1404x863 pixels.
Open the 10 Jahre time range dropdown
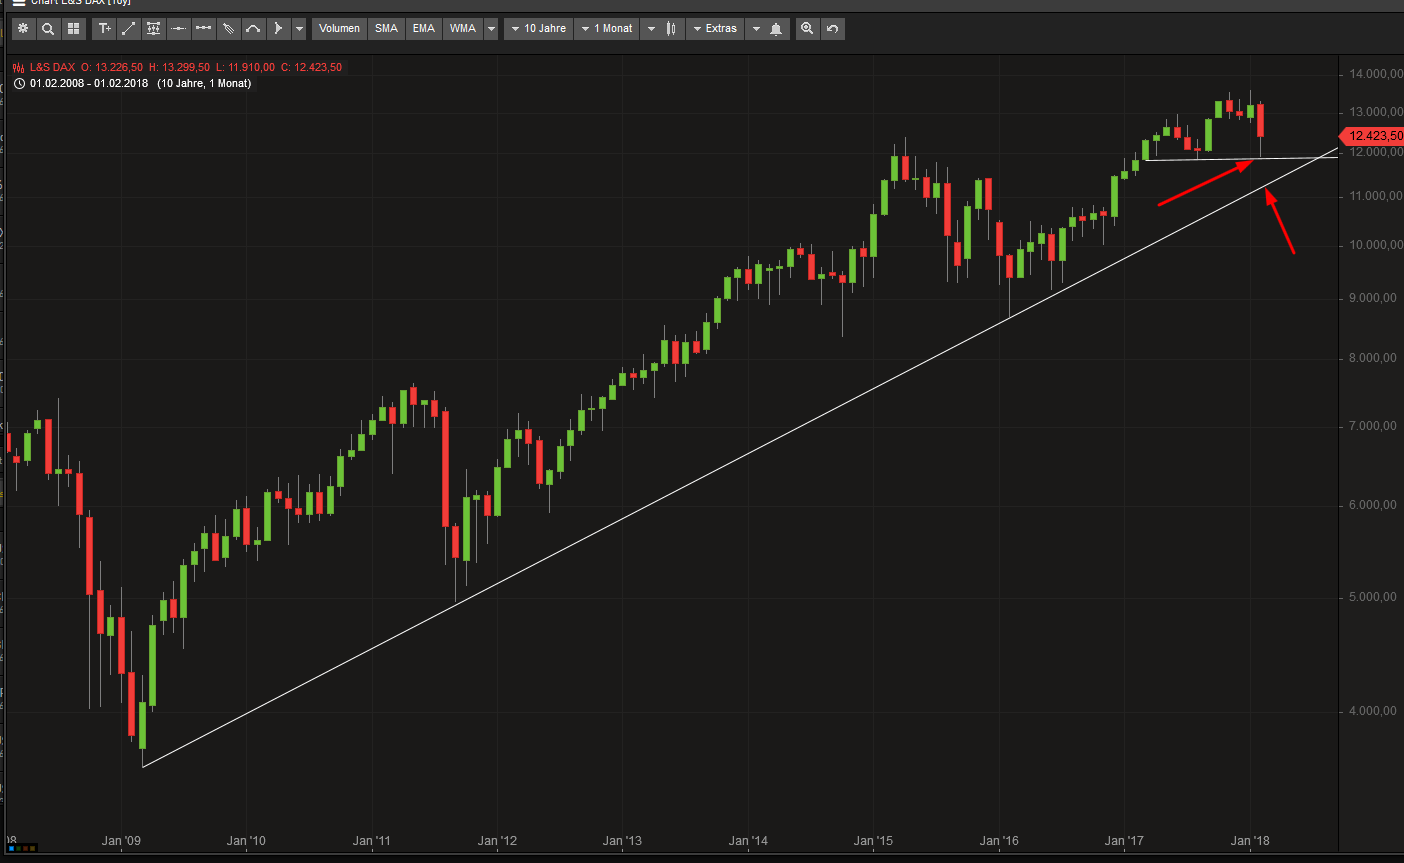(x=538, y=29)
